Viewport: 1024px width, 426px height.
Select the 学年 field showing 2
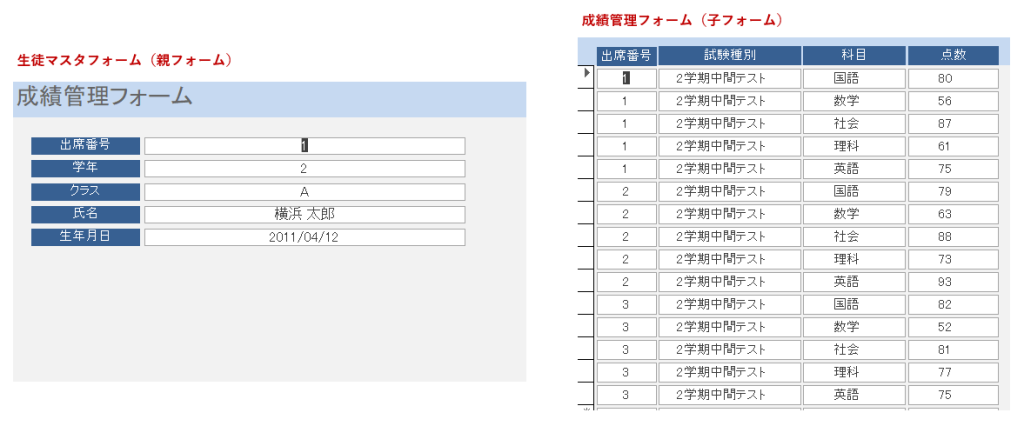pos(304,168)
